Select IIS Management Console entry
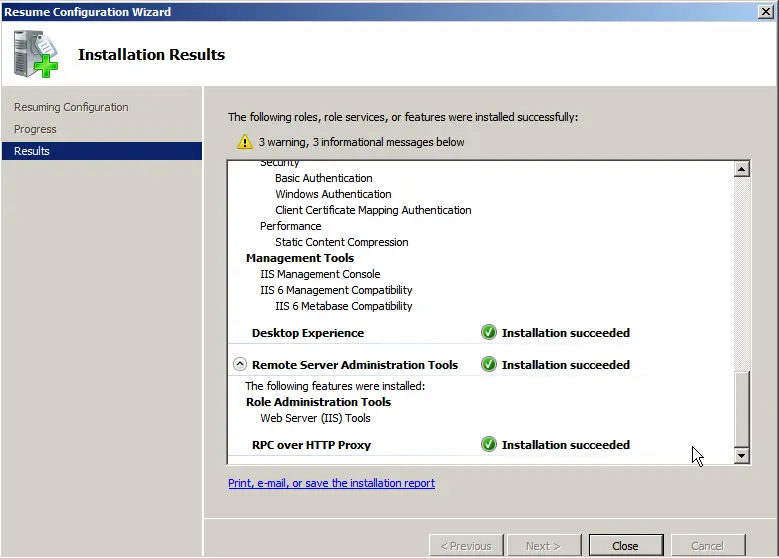 pyautogui.click(x=320, y=274)
